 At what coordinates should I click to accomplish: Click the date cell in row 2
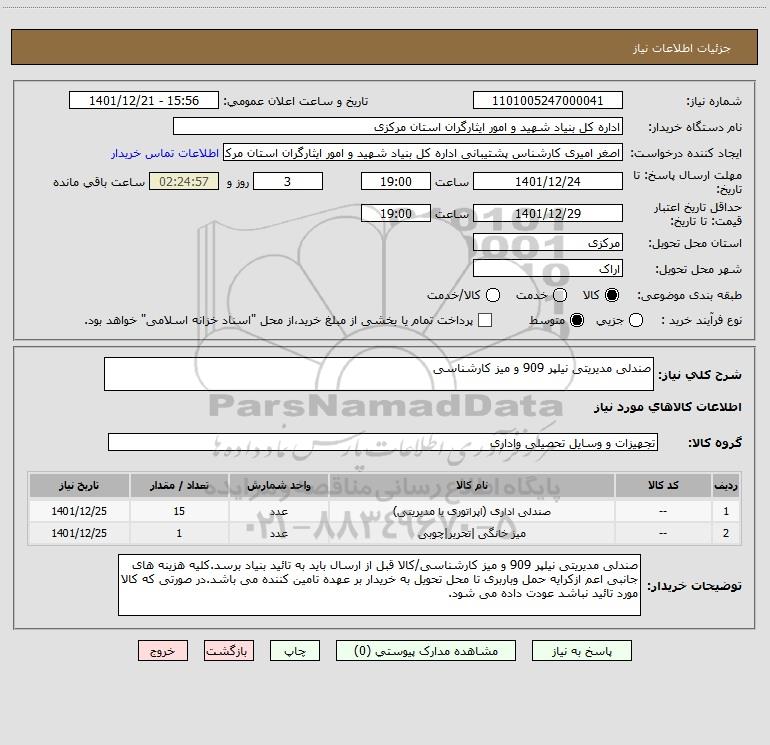79,533
